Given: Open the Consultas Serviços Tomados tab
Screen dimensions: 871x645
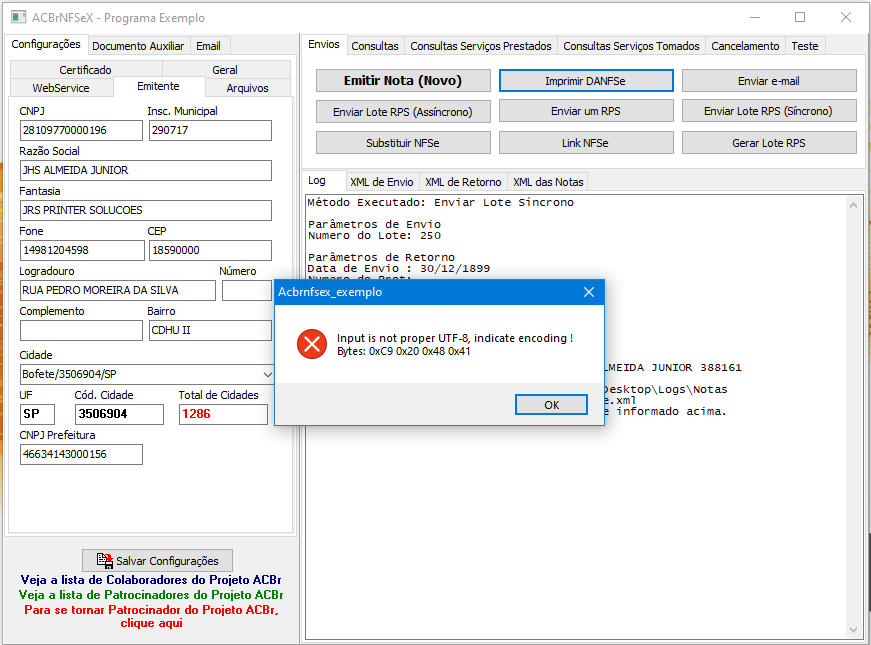Looking at the screenshot, I should [x=631, y=46].
